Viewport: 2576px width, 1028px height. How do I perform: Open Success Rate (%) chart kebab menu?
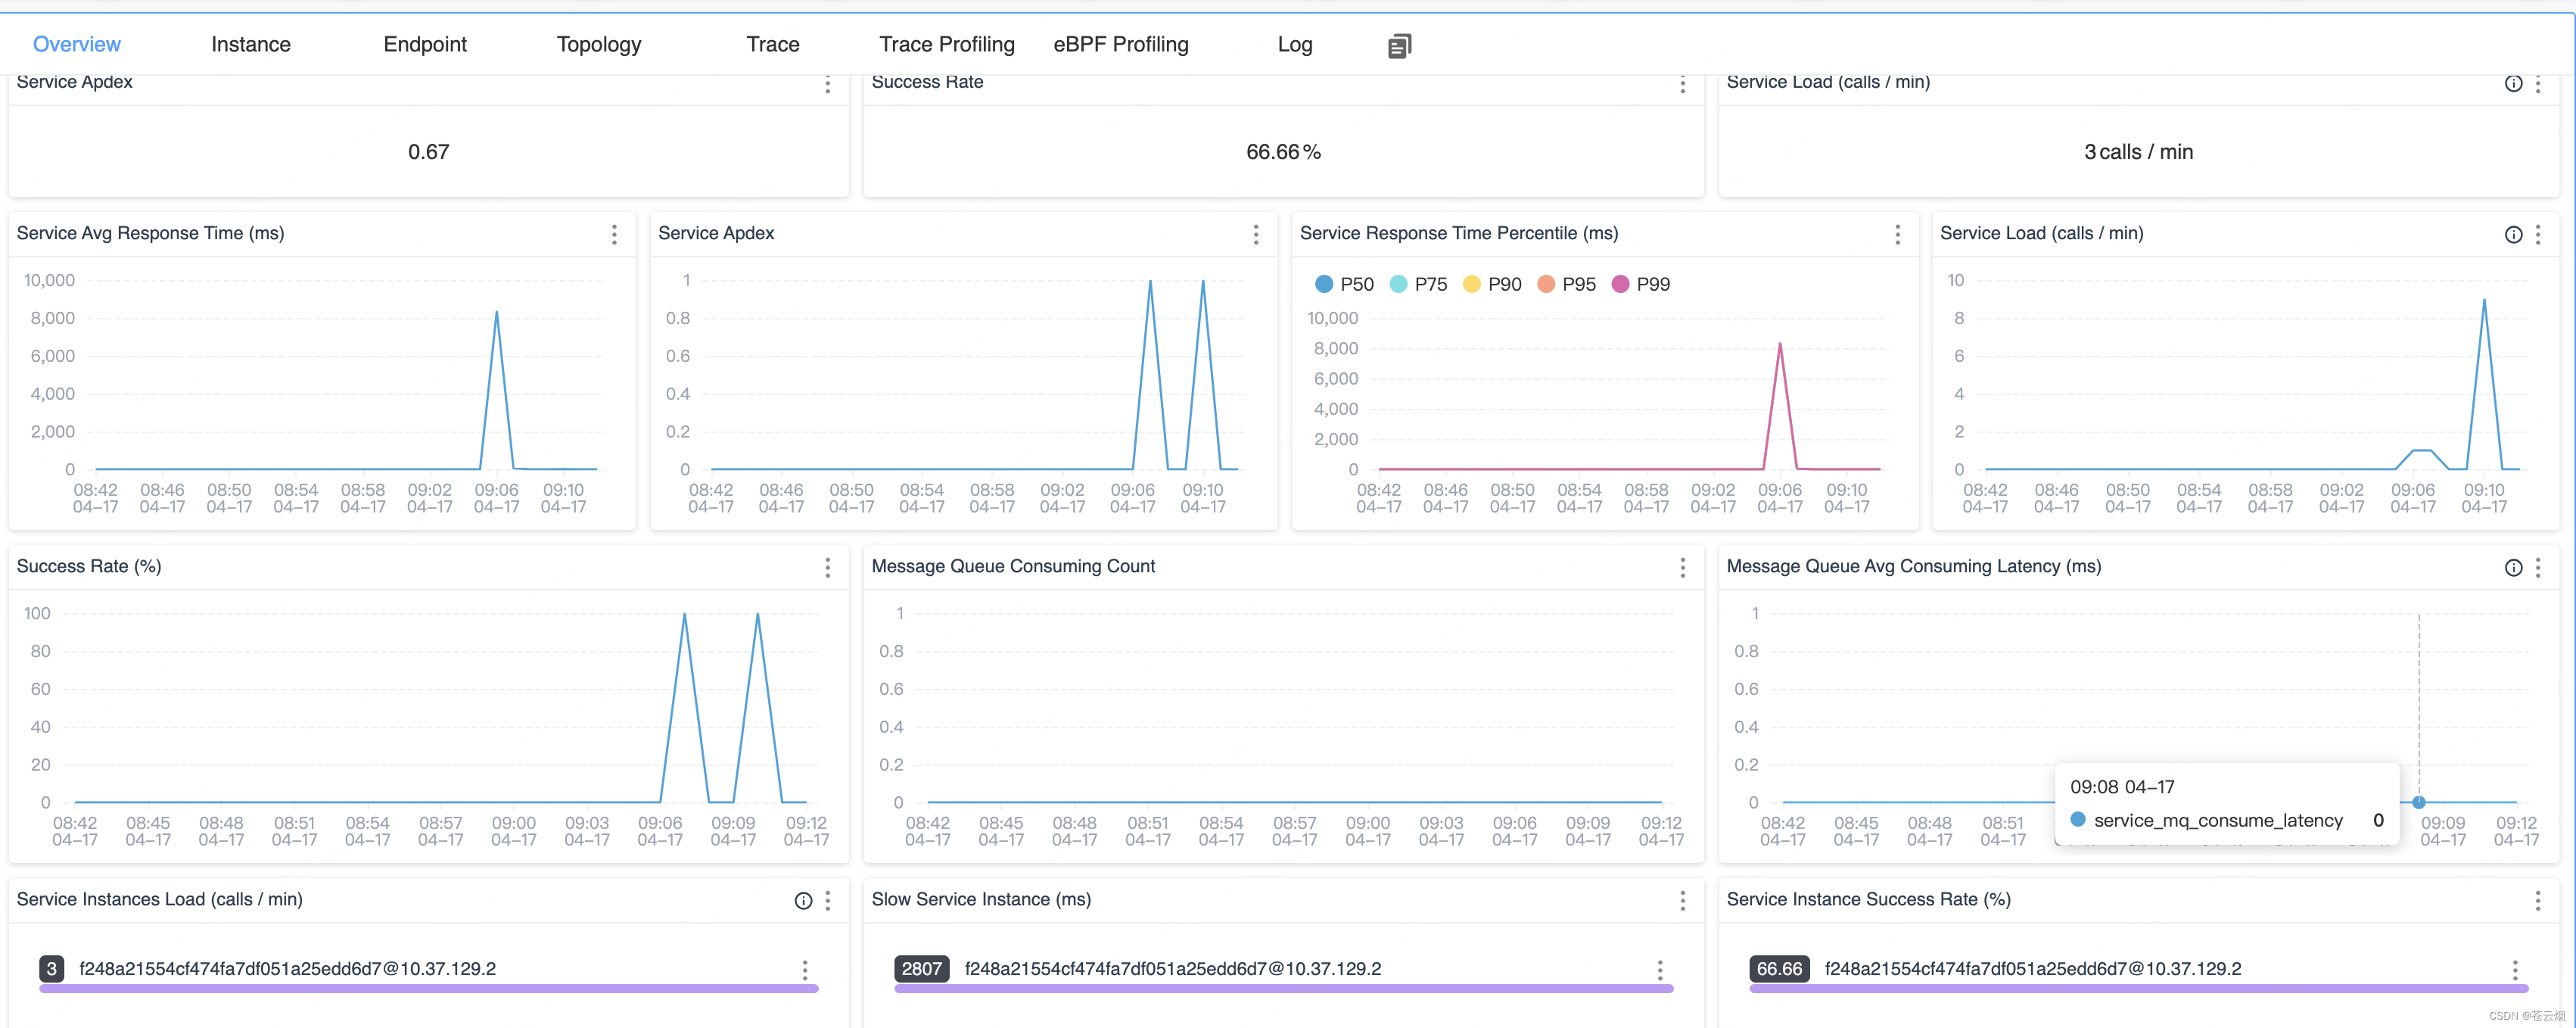827,568
